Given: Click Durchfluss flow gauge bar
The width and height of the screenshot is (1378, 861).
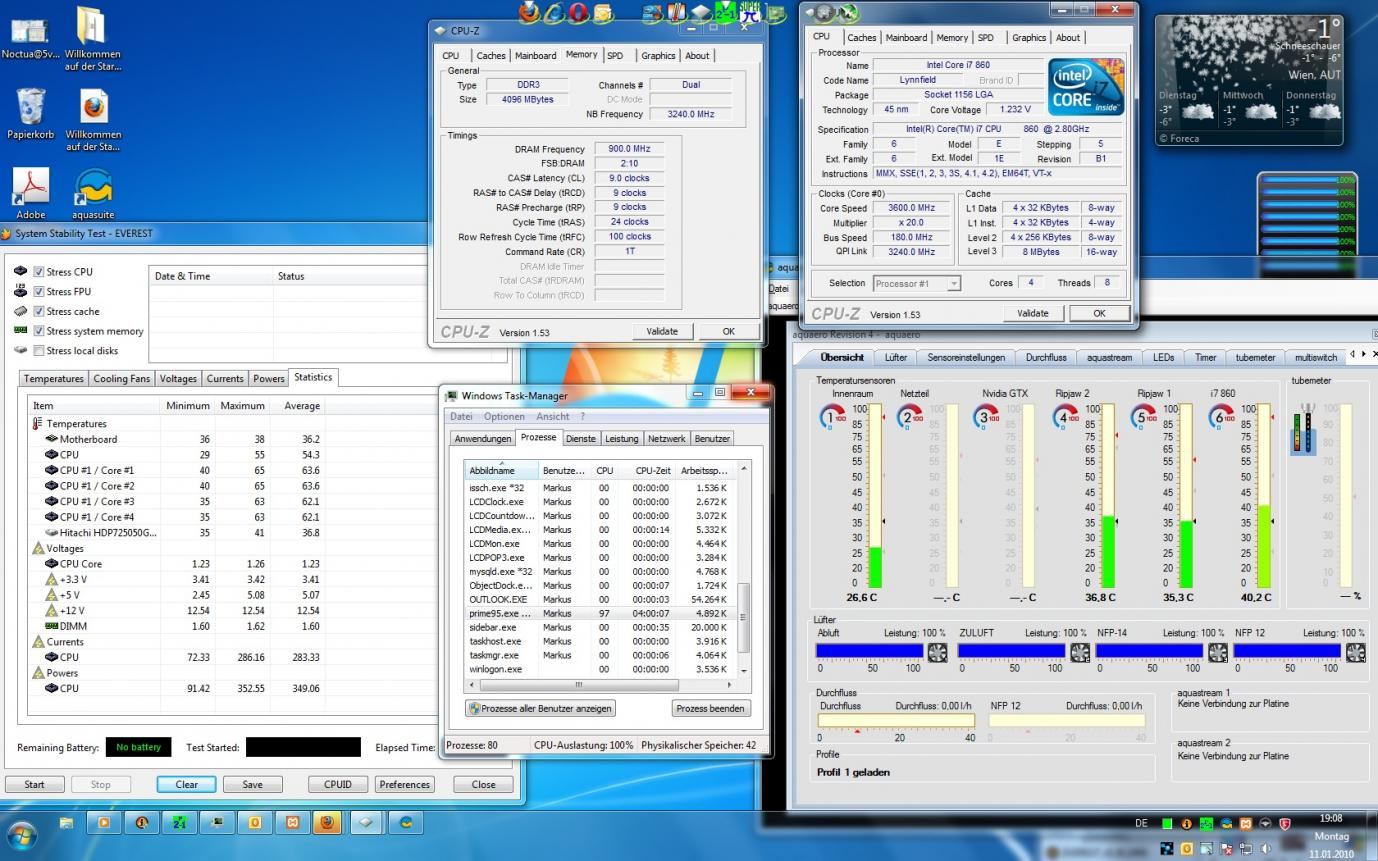Looking at the screenshot, I should coord(896,720).
